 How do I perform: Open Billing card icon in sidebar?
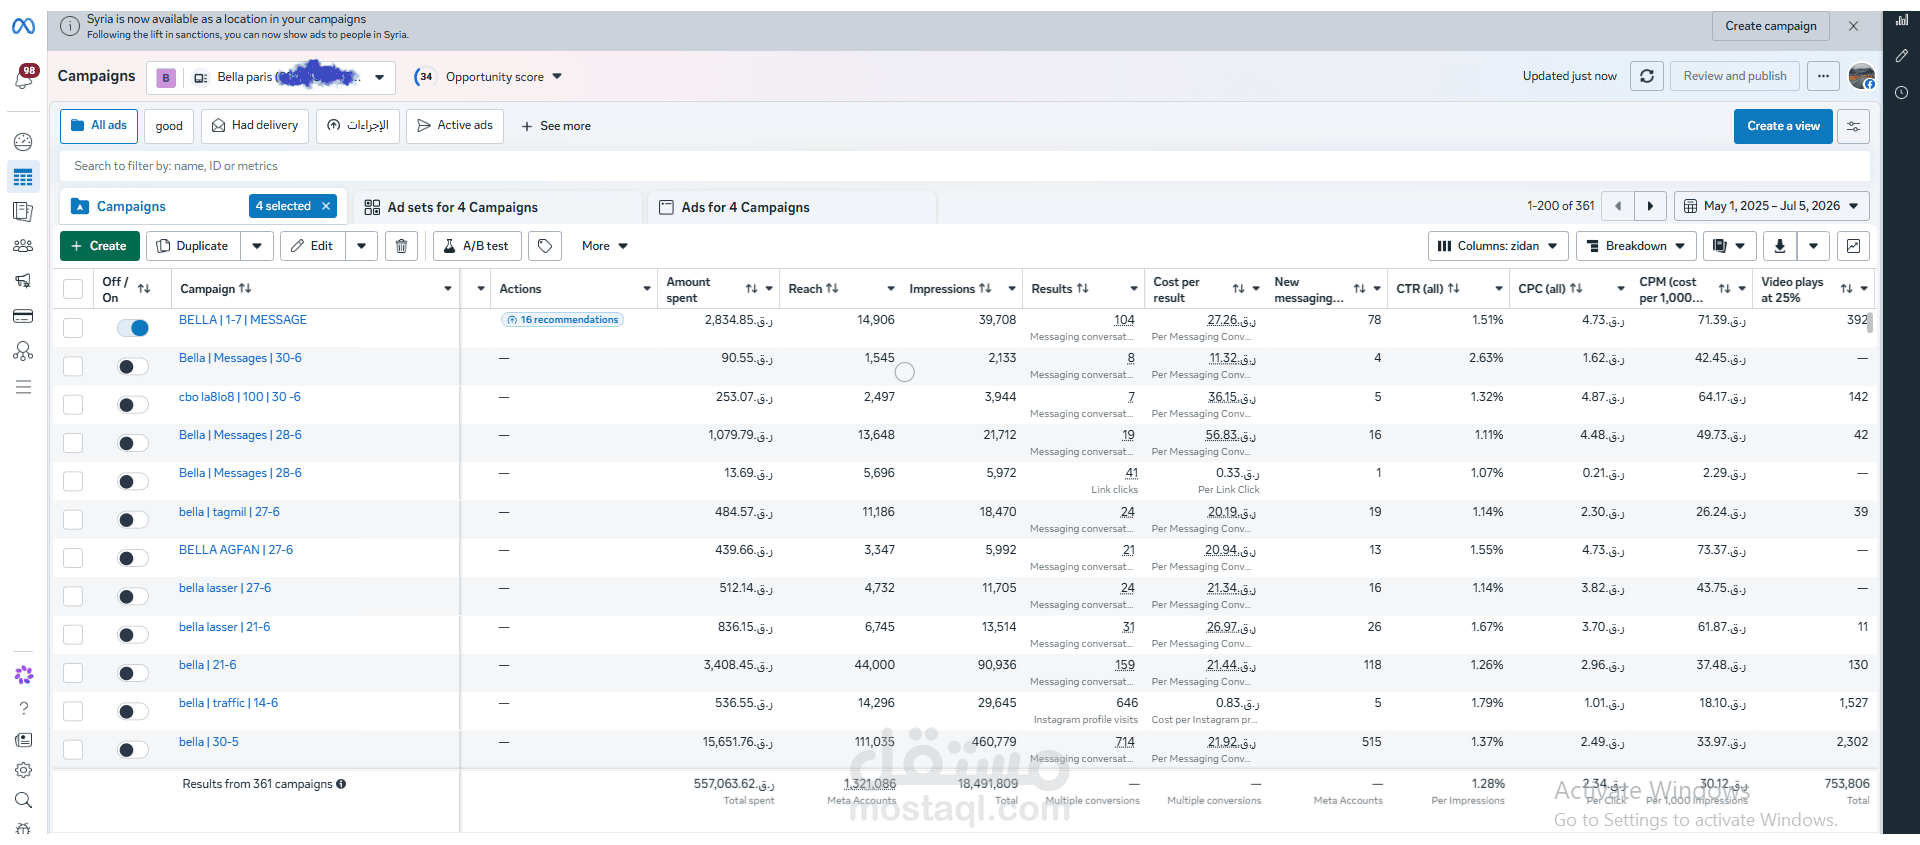click(x=23, y=317)
